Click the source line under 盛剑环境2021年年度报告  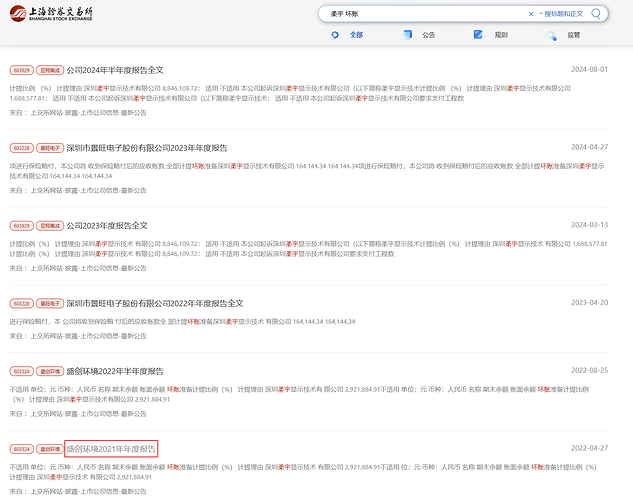click(78, 492)
